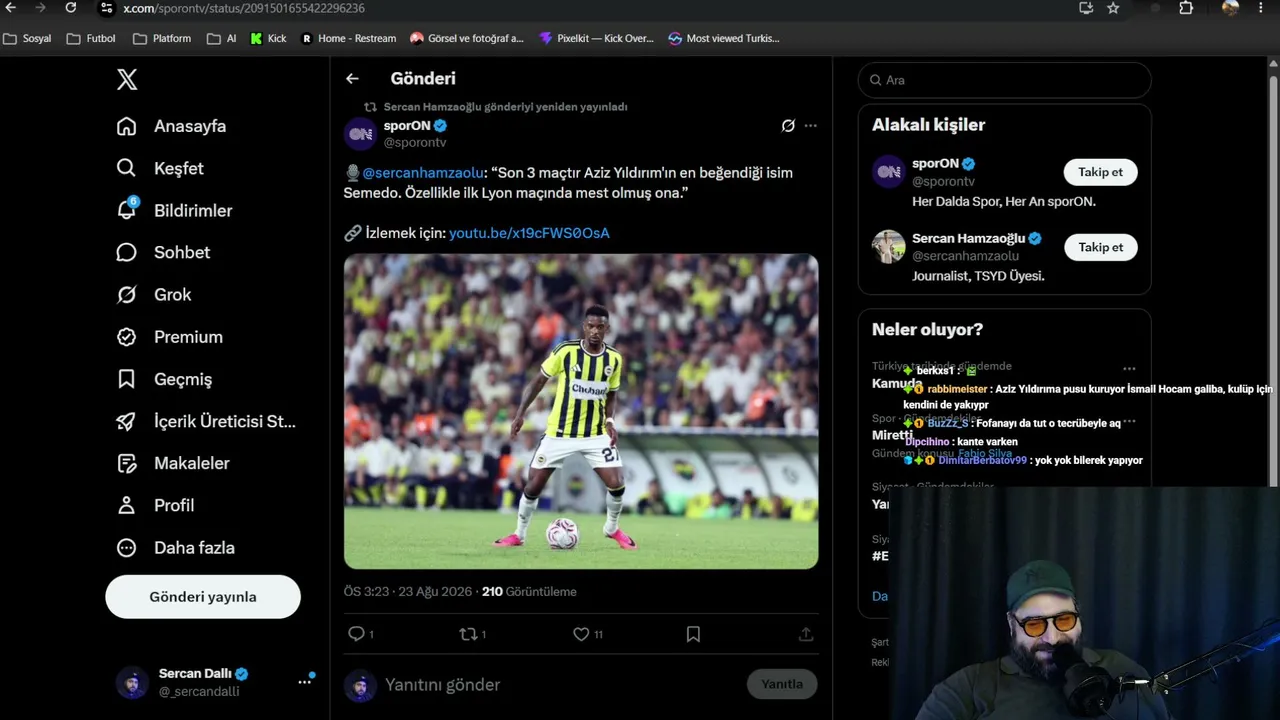Open the AI bookmarks folder
The width and height of the screenshot is (1280, 720).
click(222, 39)
